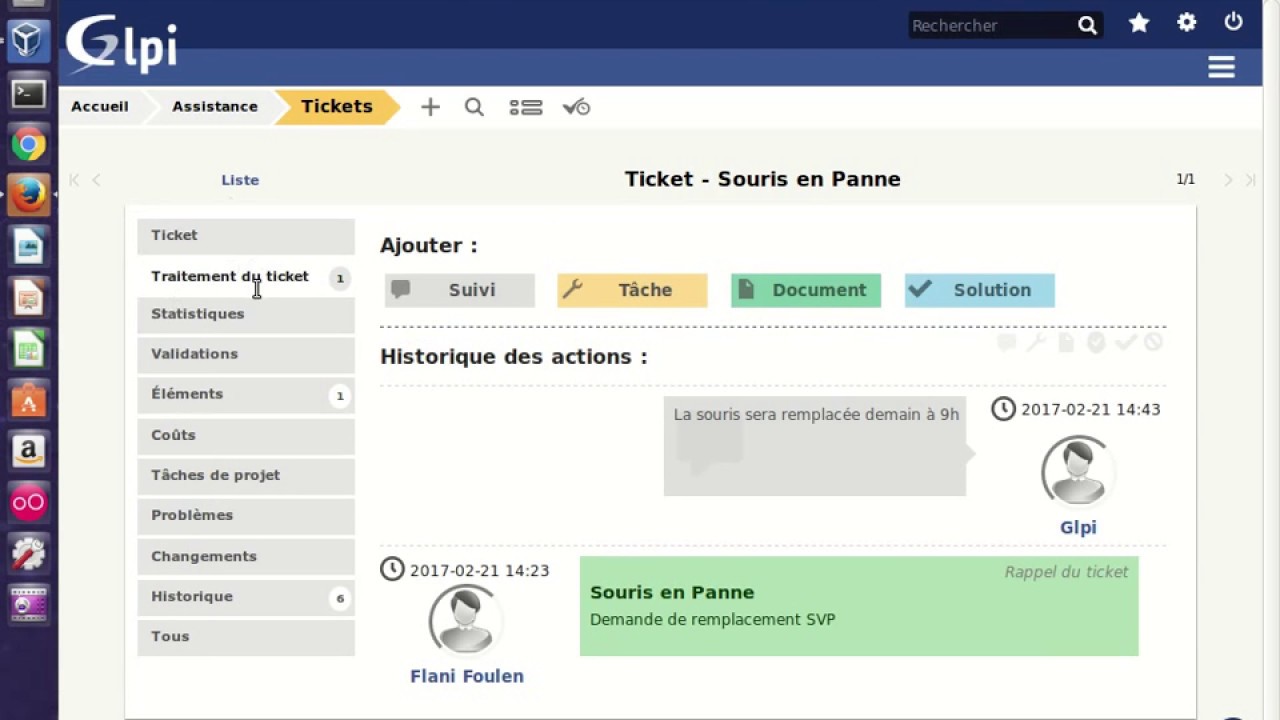The image size is (1280, 720).
Task: Open preferences gear icon in header
Action: (x=1187, y=23)
